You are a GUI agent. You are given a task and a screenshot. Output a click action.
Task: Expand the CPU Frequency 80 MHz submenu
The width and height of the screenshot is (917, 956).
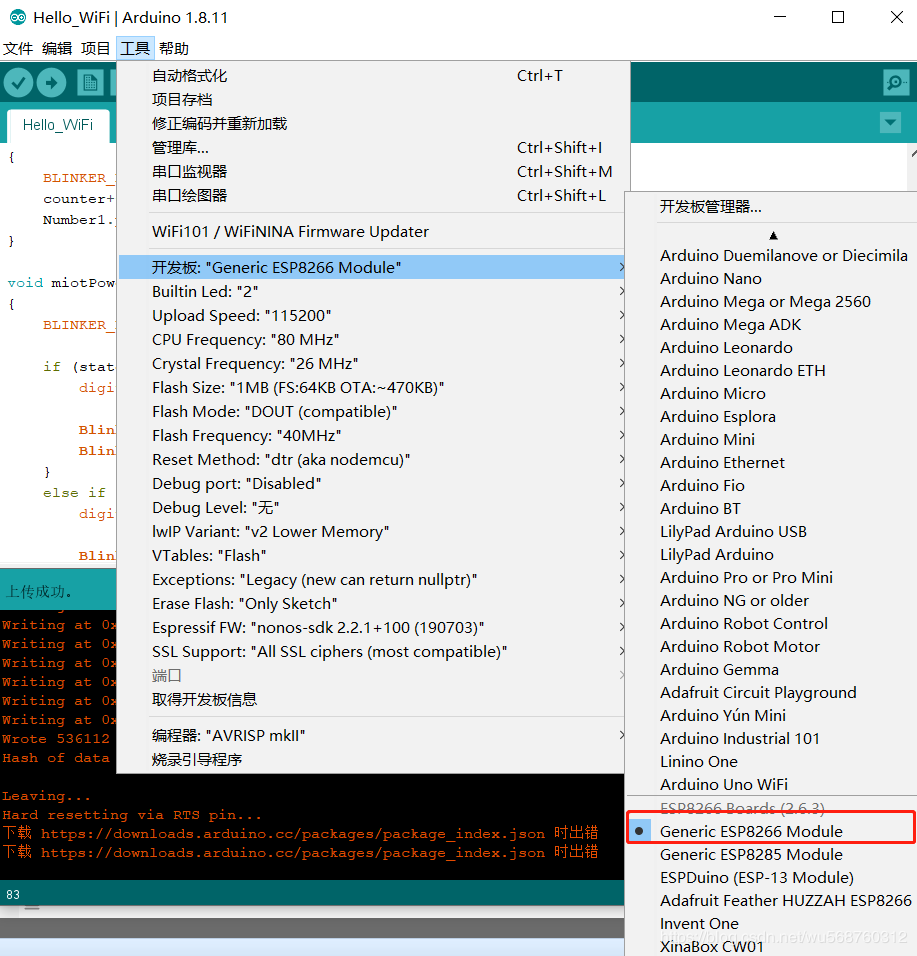tap(371, 339)
